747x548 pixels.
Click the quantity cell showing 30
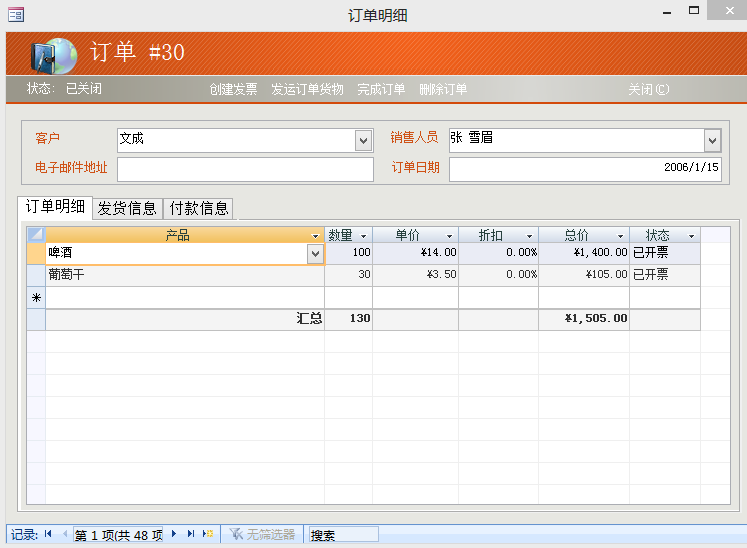tap(349, 275)
